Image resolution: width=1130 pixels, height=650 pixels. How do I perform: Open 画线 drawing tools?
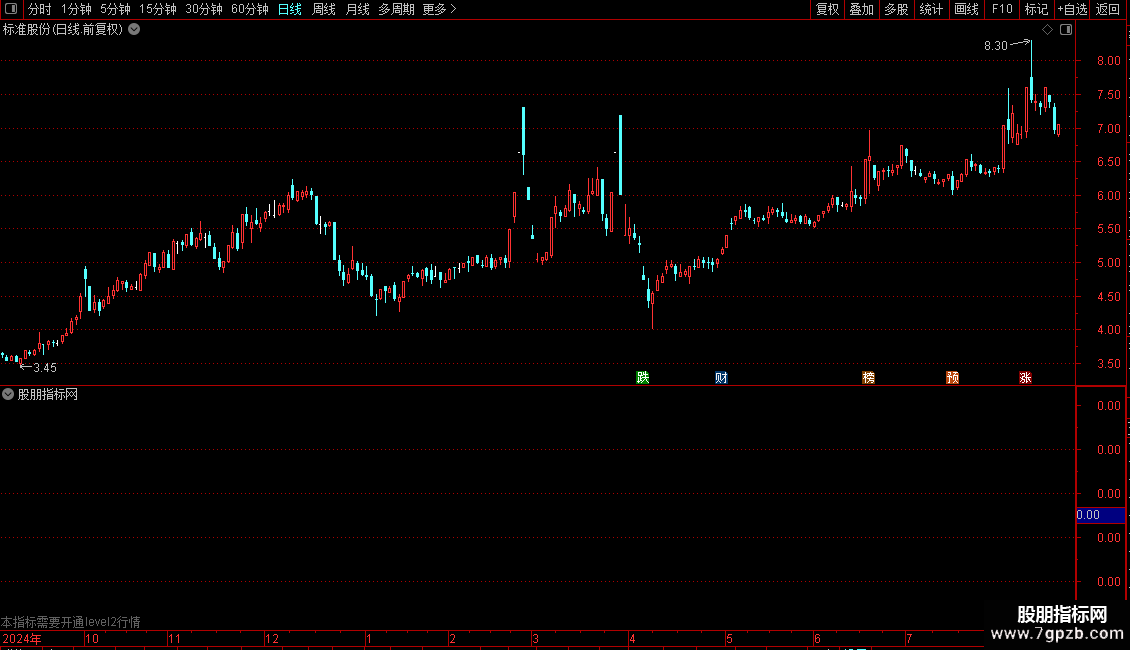966,9
